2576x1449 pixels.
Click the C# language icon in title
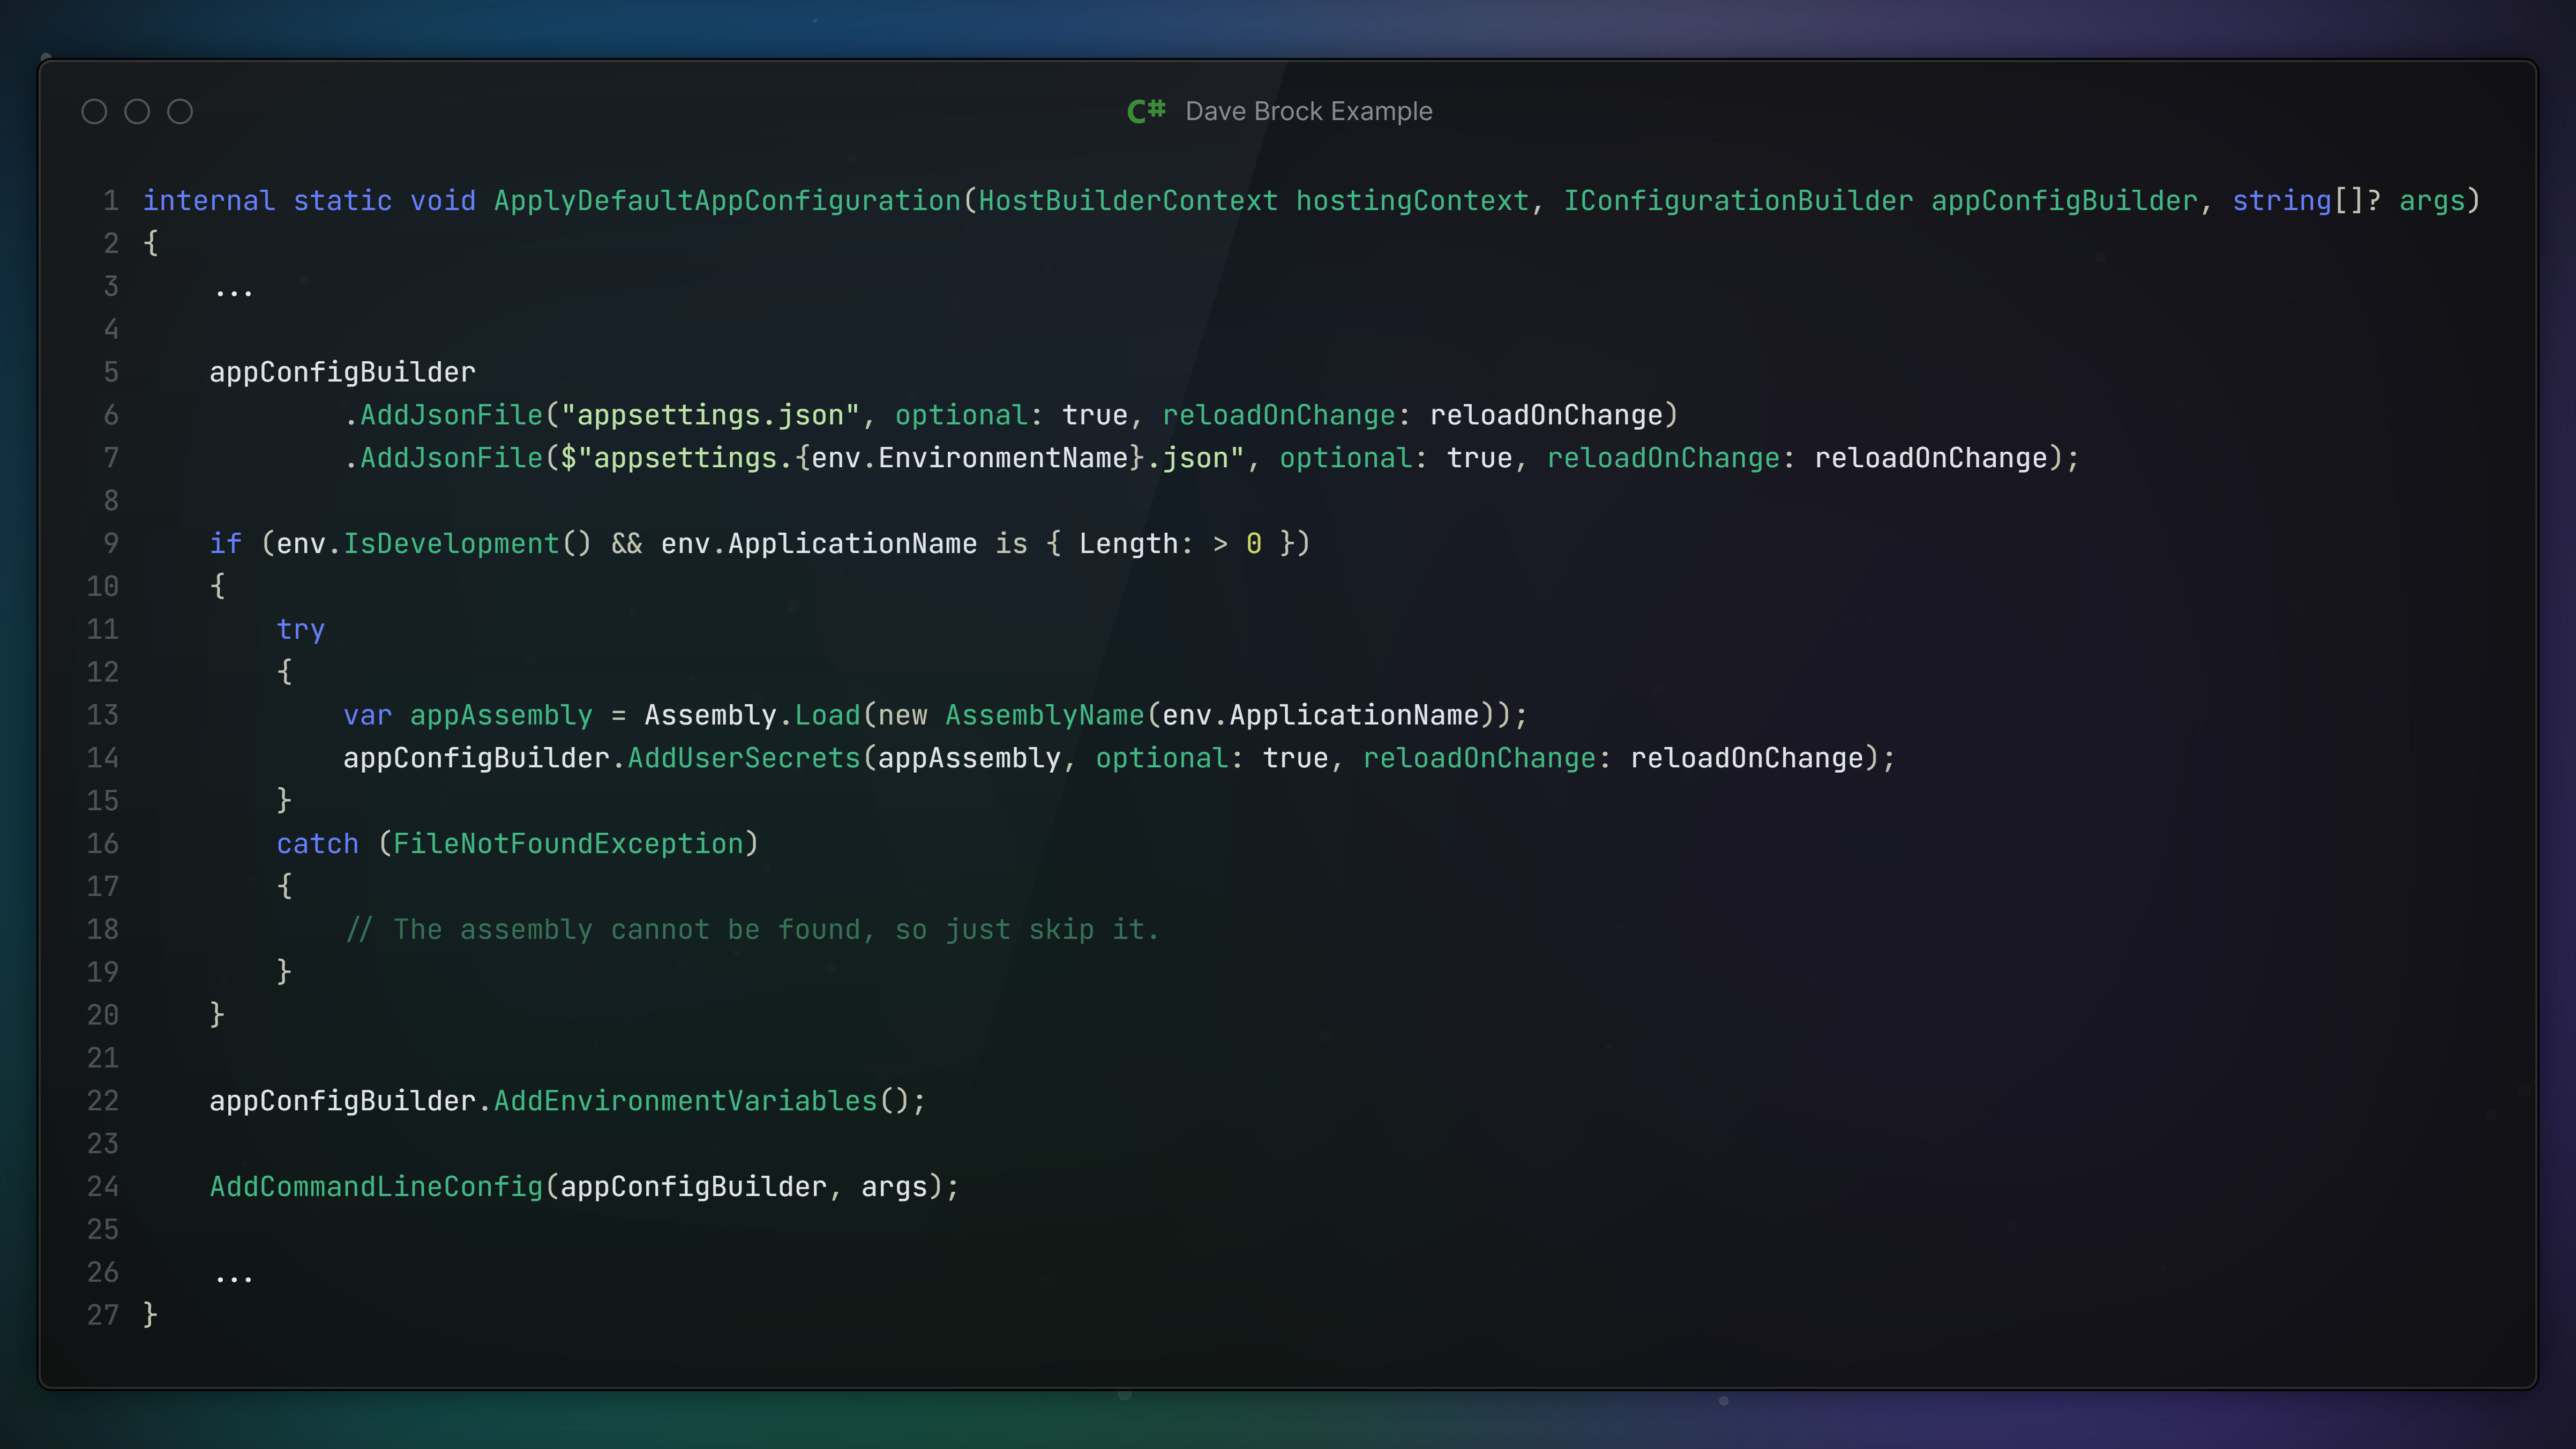[x=1146, y=111]
